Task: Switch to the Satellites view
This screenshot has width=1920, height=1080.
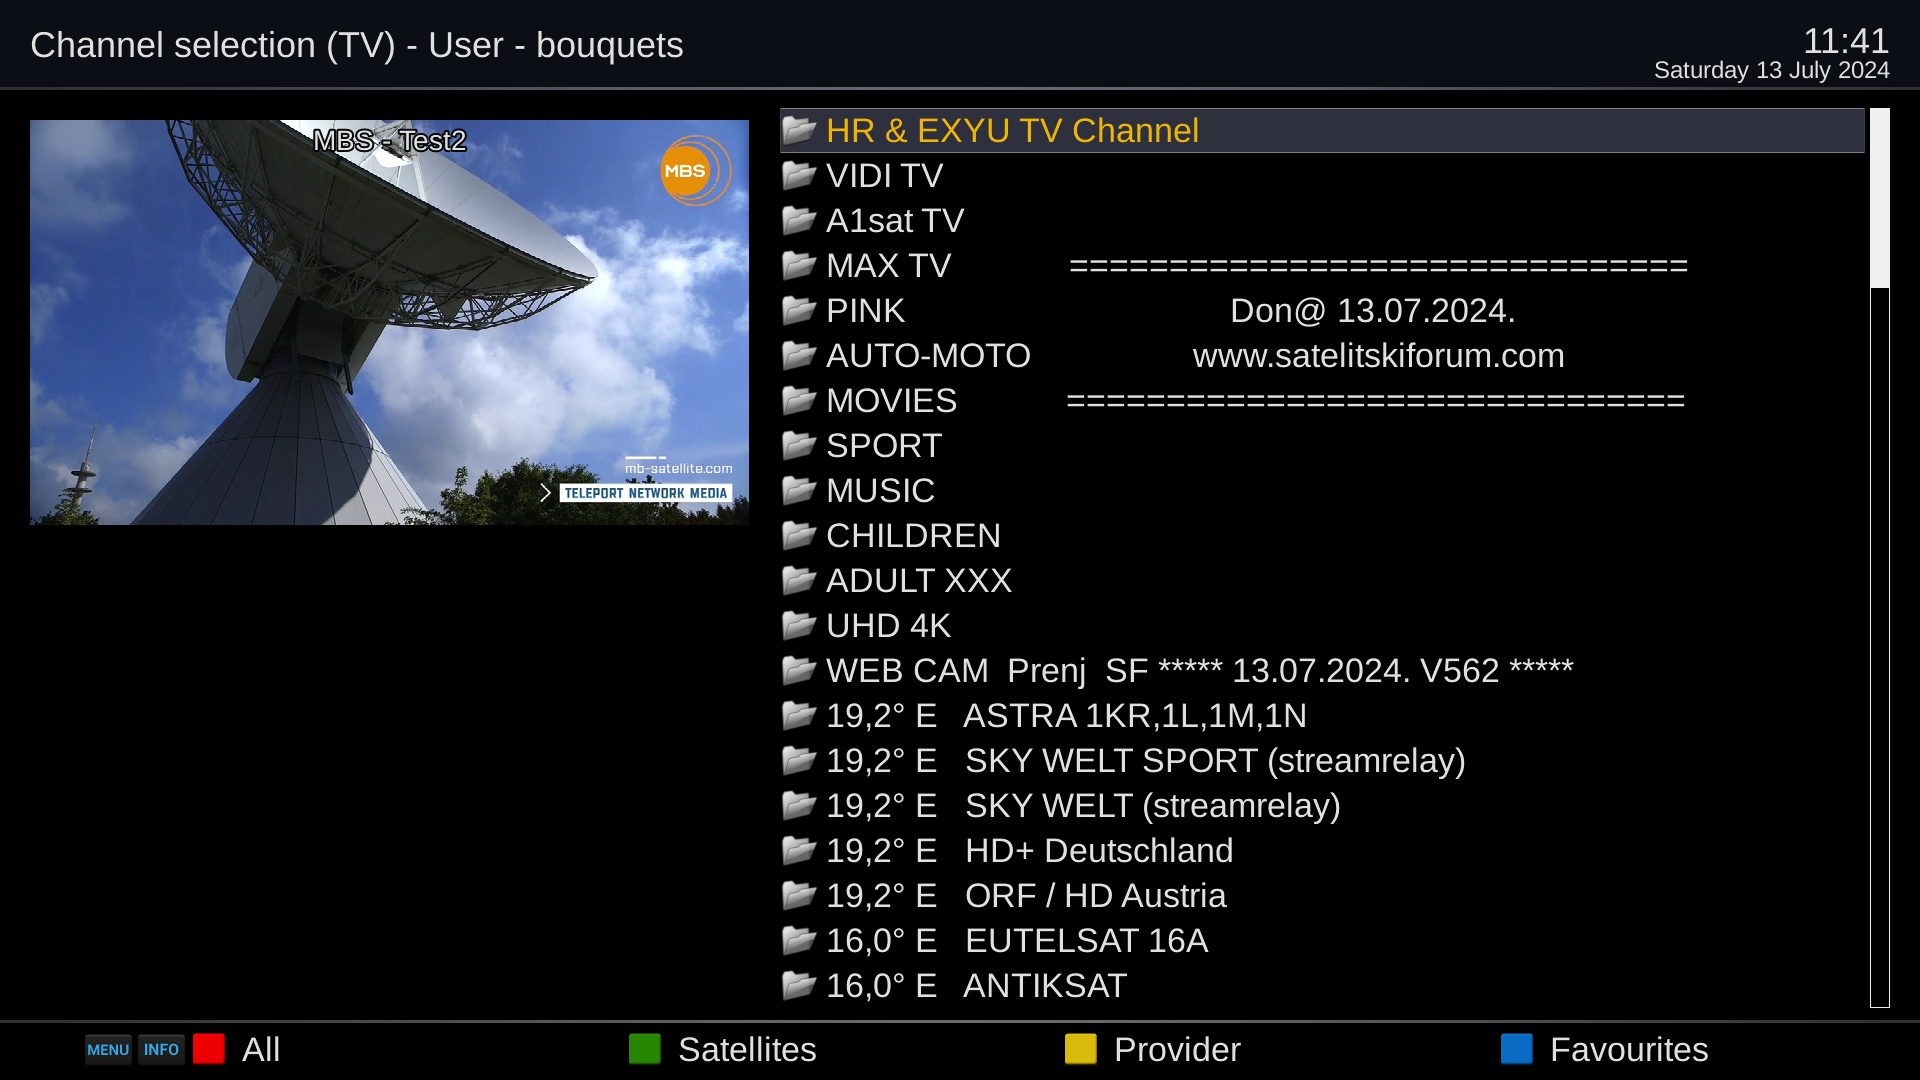Action: pos(746,1049)
